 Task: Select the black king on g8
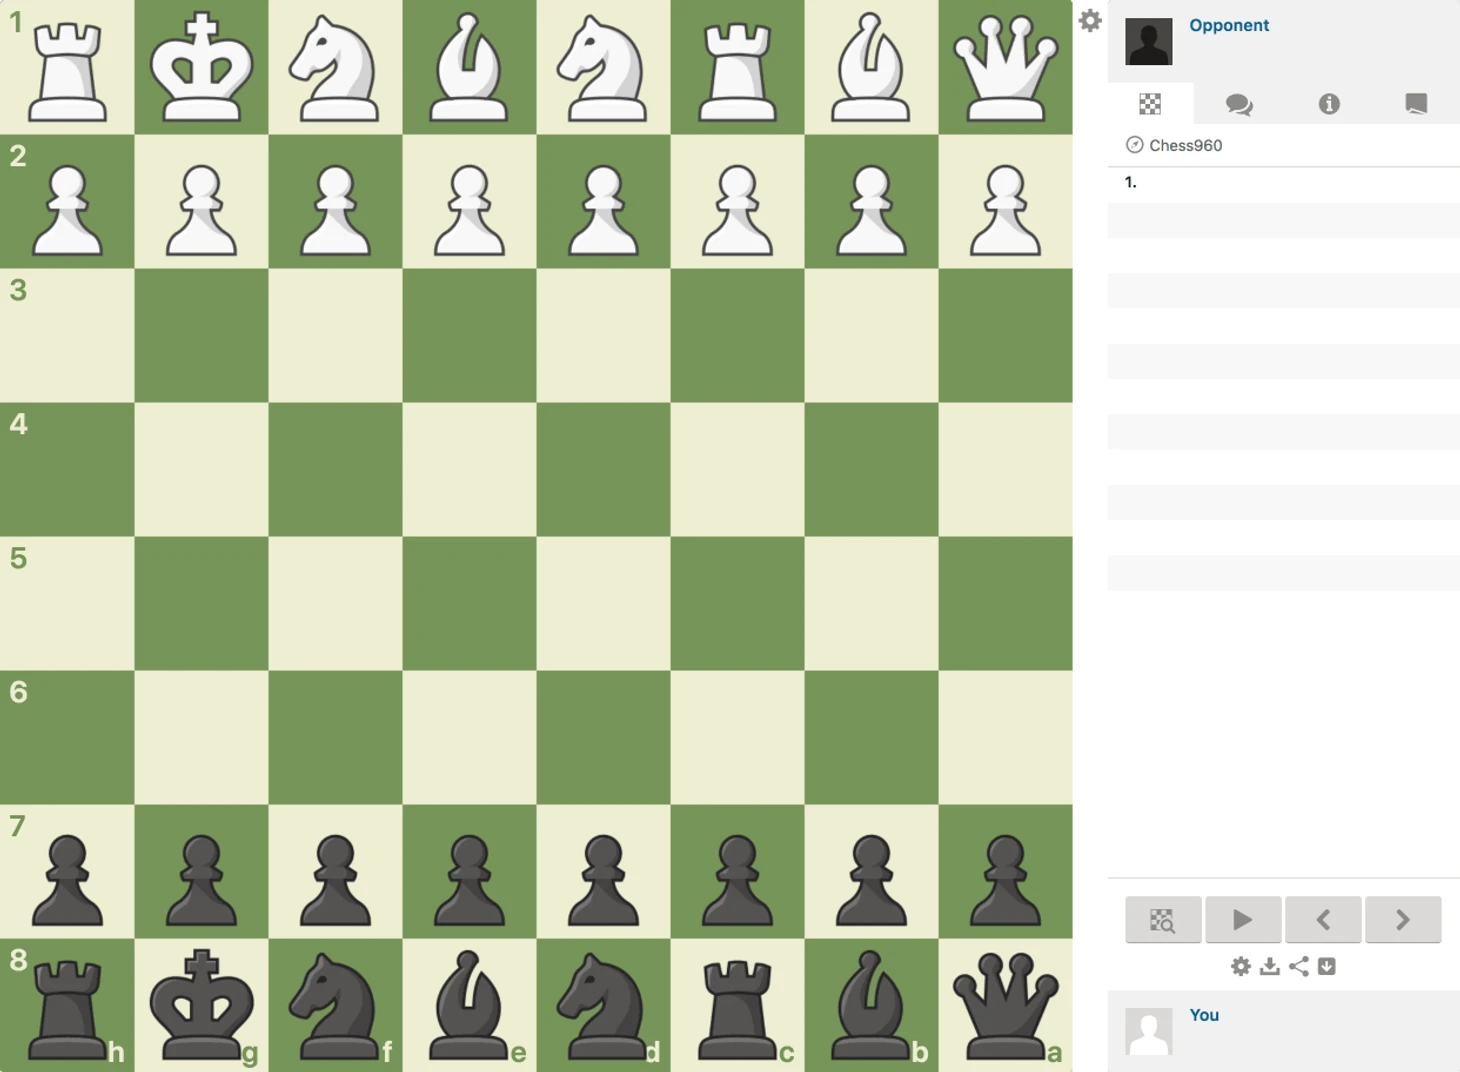[201, 1005]
